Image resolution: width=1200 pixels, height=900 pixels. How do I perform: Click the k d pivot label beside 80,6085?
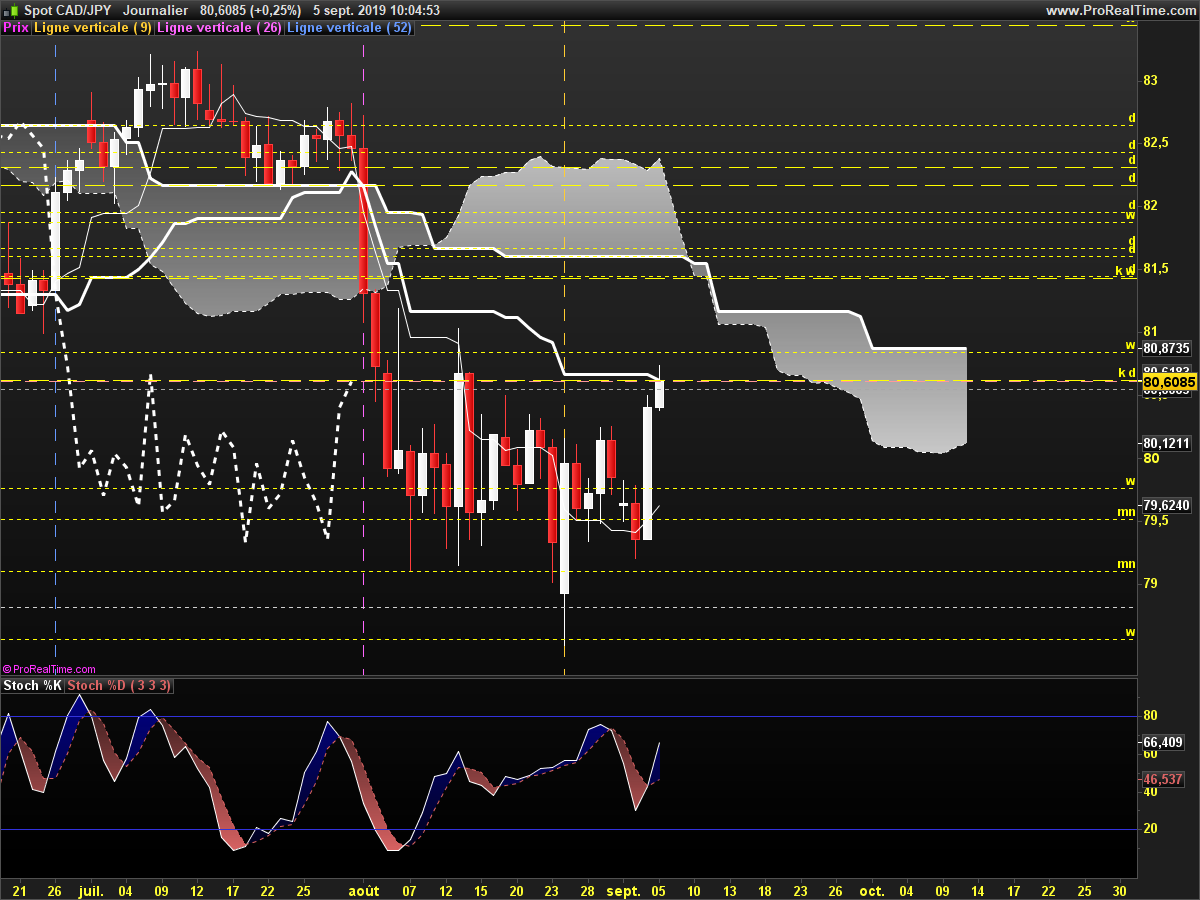tap(1126, 373)
